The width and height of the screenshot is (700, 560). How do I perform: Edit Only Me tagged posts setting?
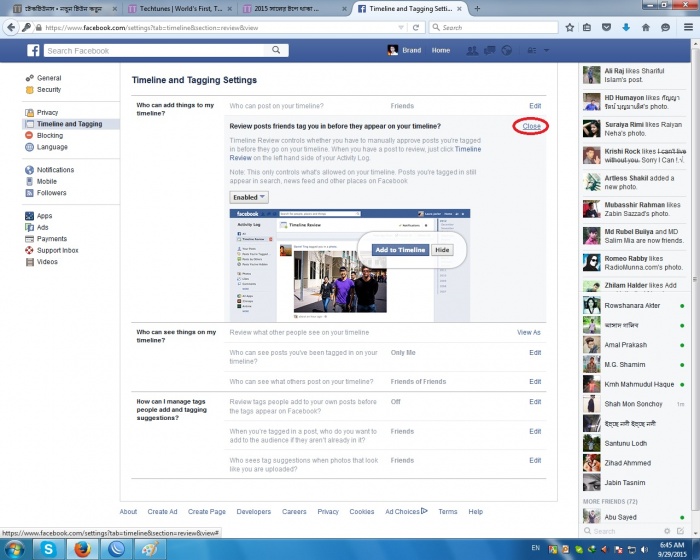click(x=535, y=352)
